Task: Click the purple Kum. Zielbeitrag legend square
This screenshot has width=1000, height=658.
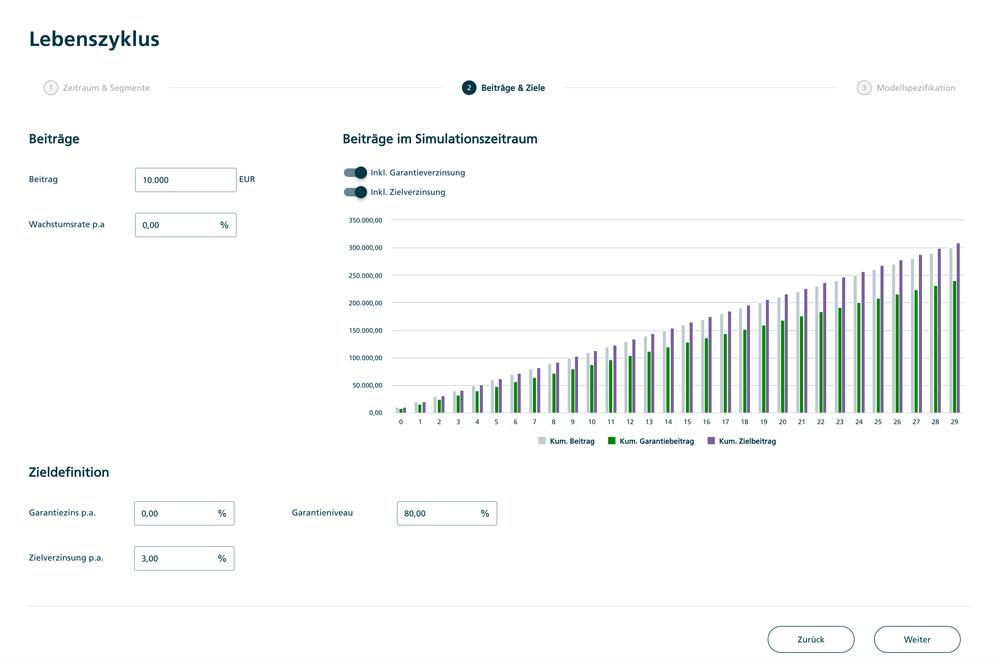Action: 711,441
